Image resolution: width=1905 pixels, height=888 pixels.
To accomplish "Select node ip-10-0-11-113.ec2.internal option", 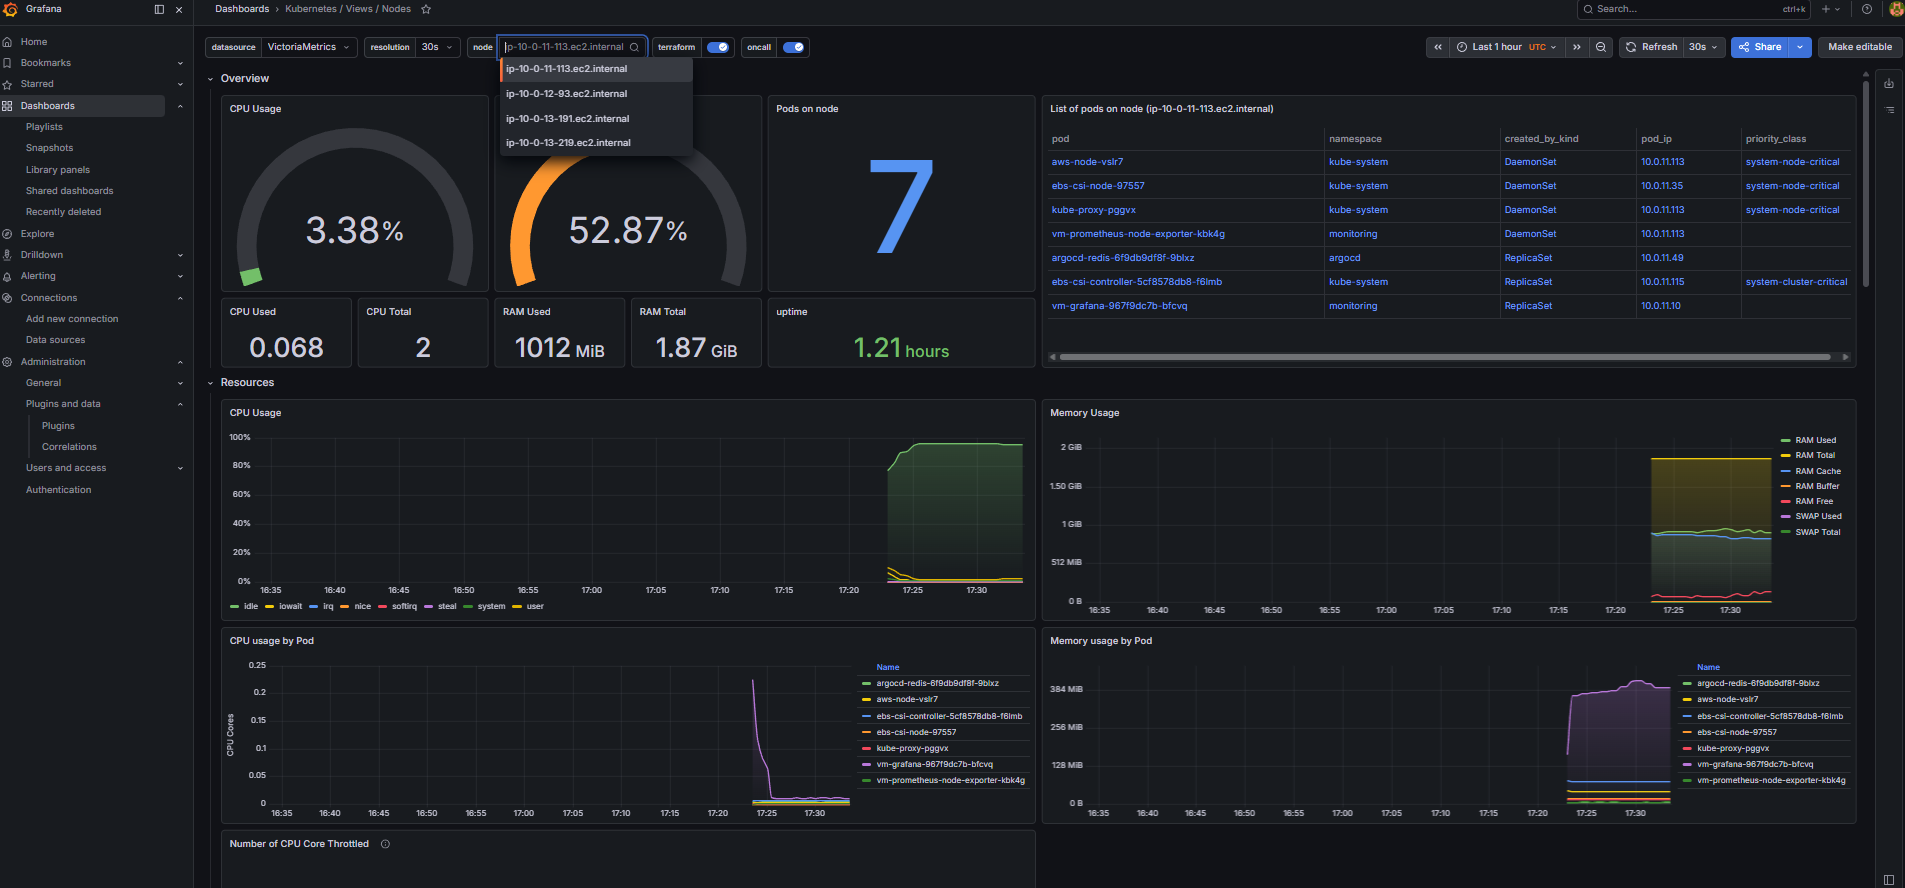I will 596,69.
